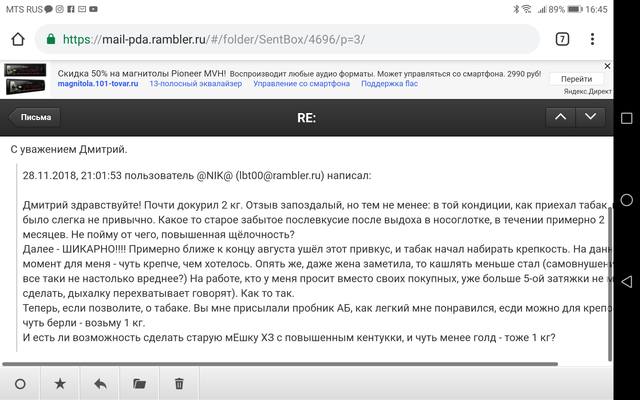640x400 pixels.
Task: Click the text 'С уважением Дмитрий.'
Action: [69, 149]
